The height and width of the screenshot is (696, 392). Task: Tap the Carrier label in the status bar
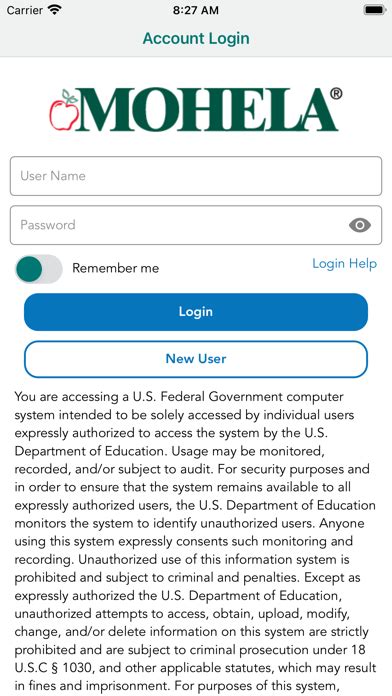(x=25, y=10)
